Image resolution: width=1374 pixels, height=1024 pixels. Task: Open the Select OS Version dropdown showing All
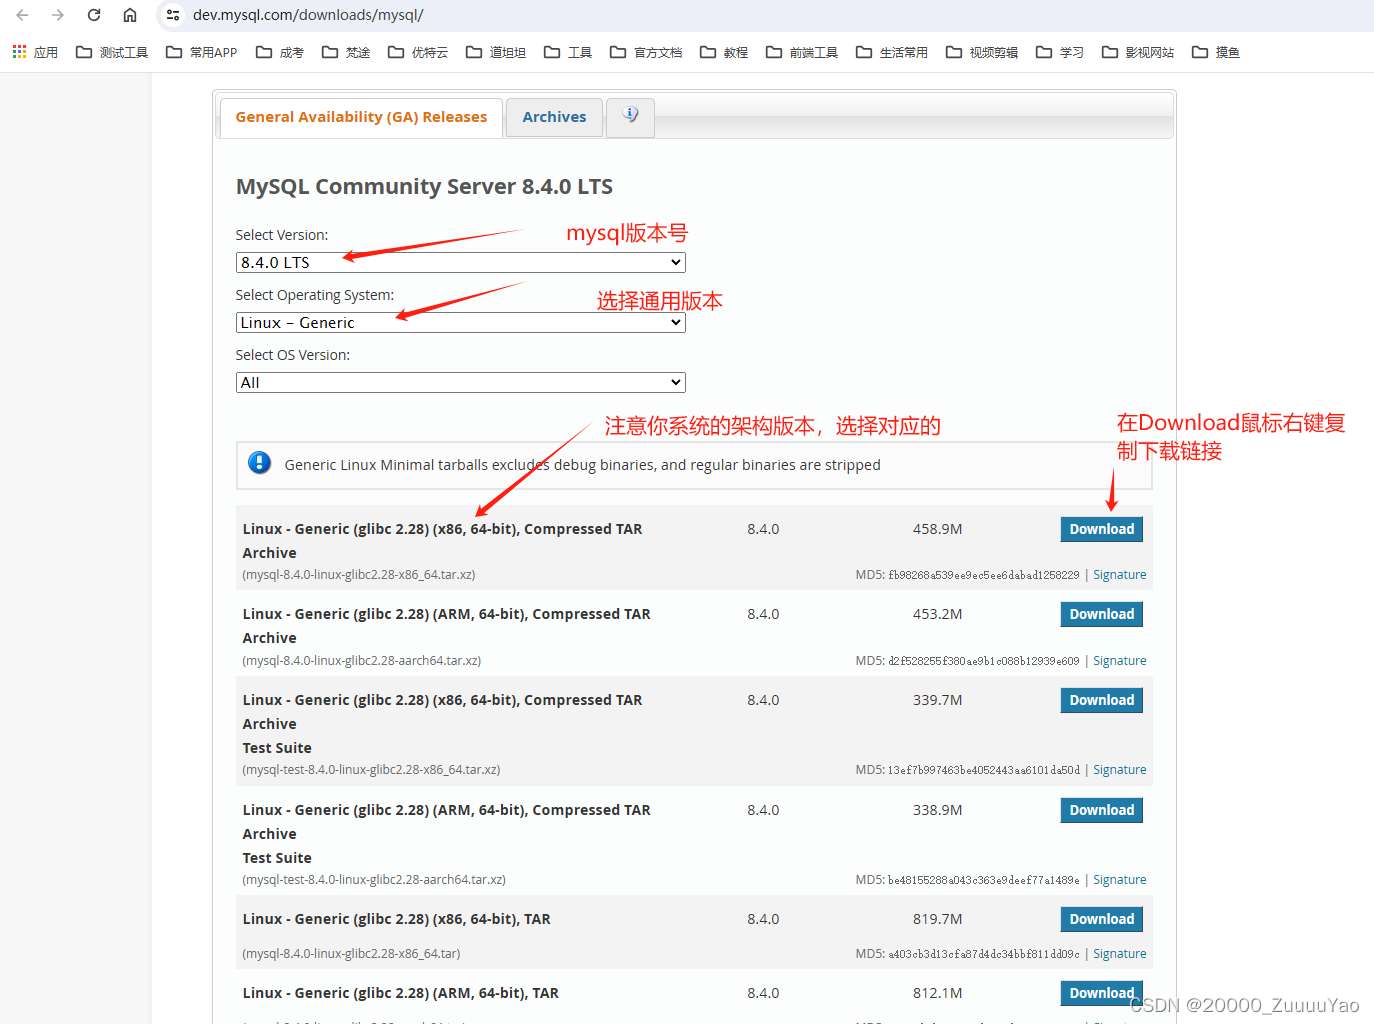(x=459, y=382)
